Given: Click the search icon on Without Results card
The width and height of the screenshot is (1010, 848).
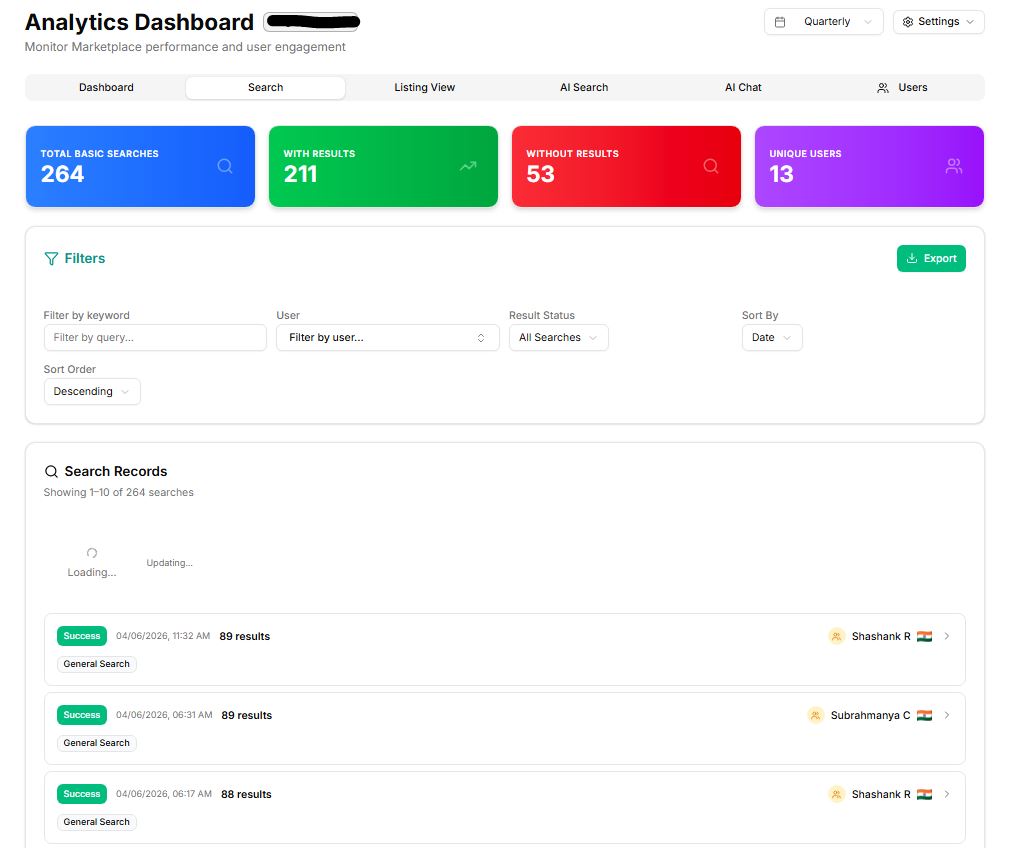Looking at the screenshot, I should pyautogui.click(x=711, y=166).
